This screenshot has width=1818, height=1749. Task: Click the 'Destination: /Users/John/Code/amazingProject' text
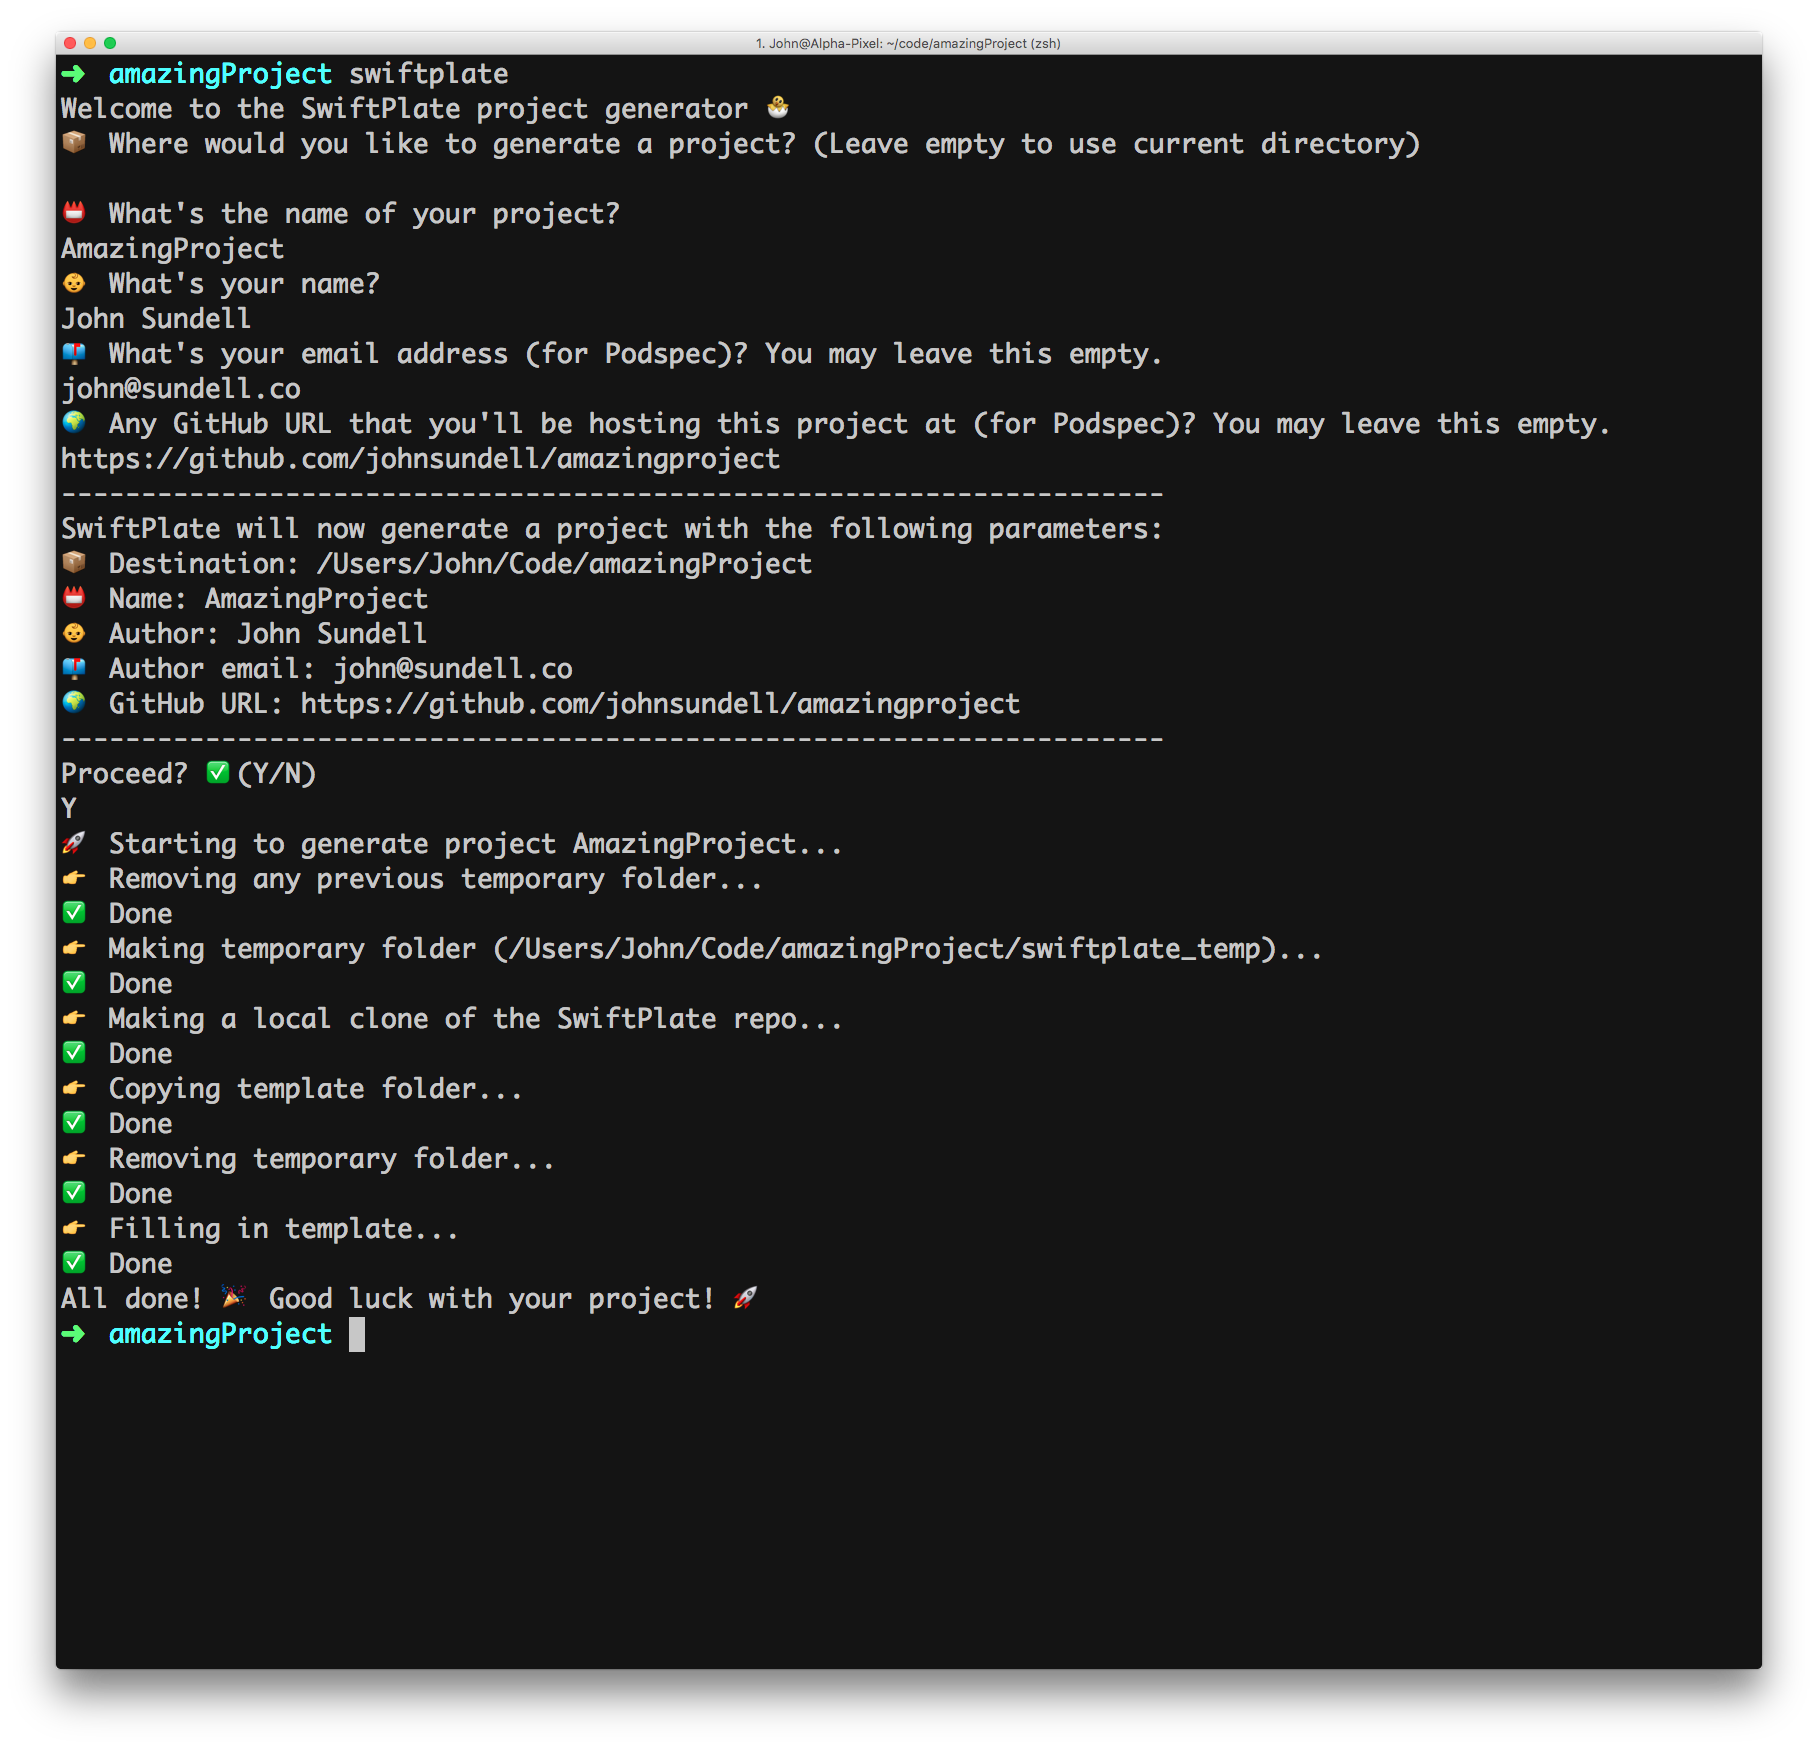[x=460, y=564]
